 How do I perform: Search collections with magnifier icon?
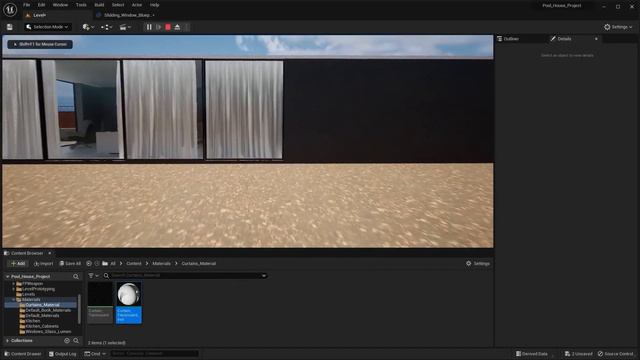pos(76,341)
